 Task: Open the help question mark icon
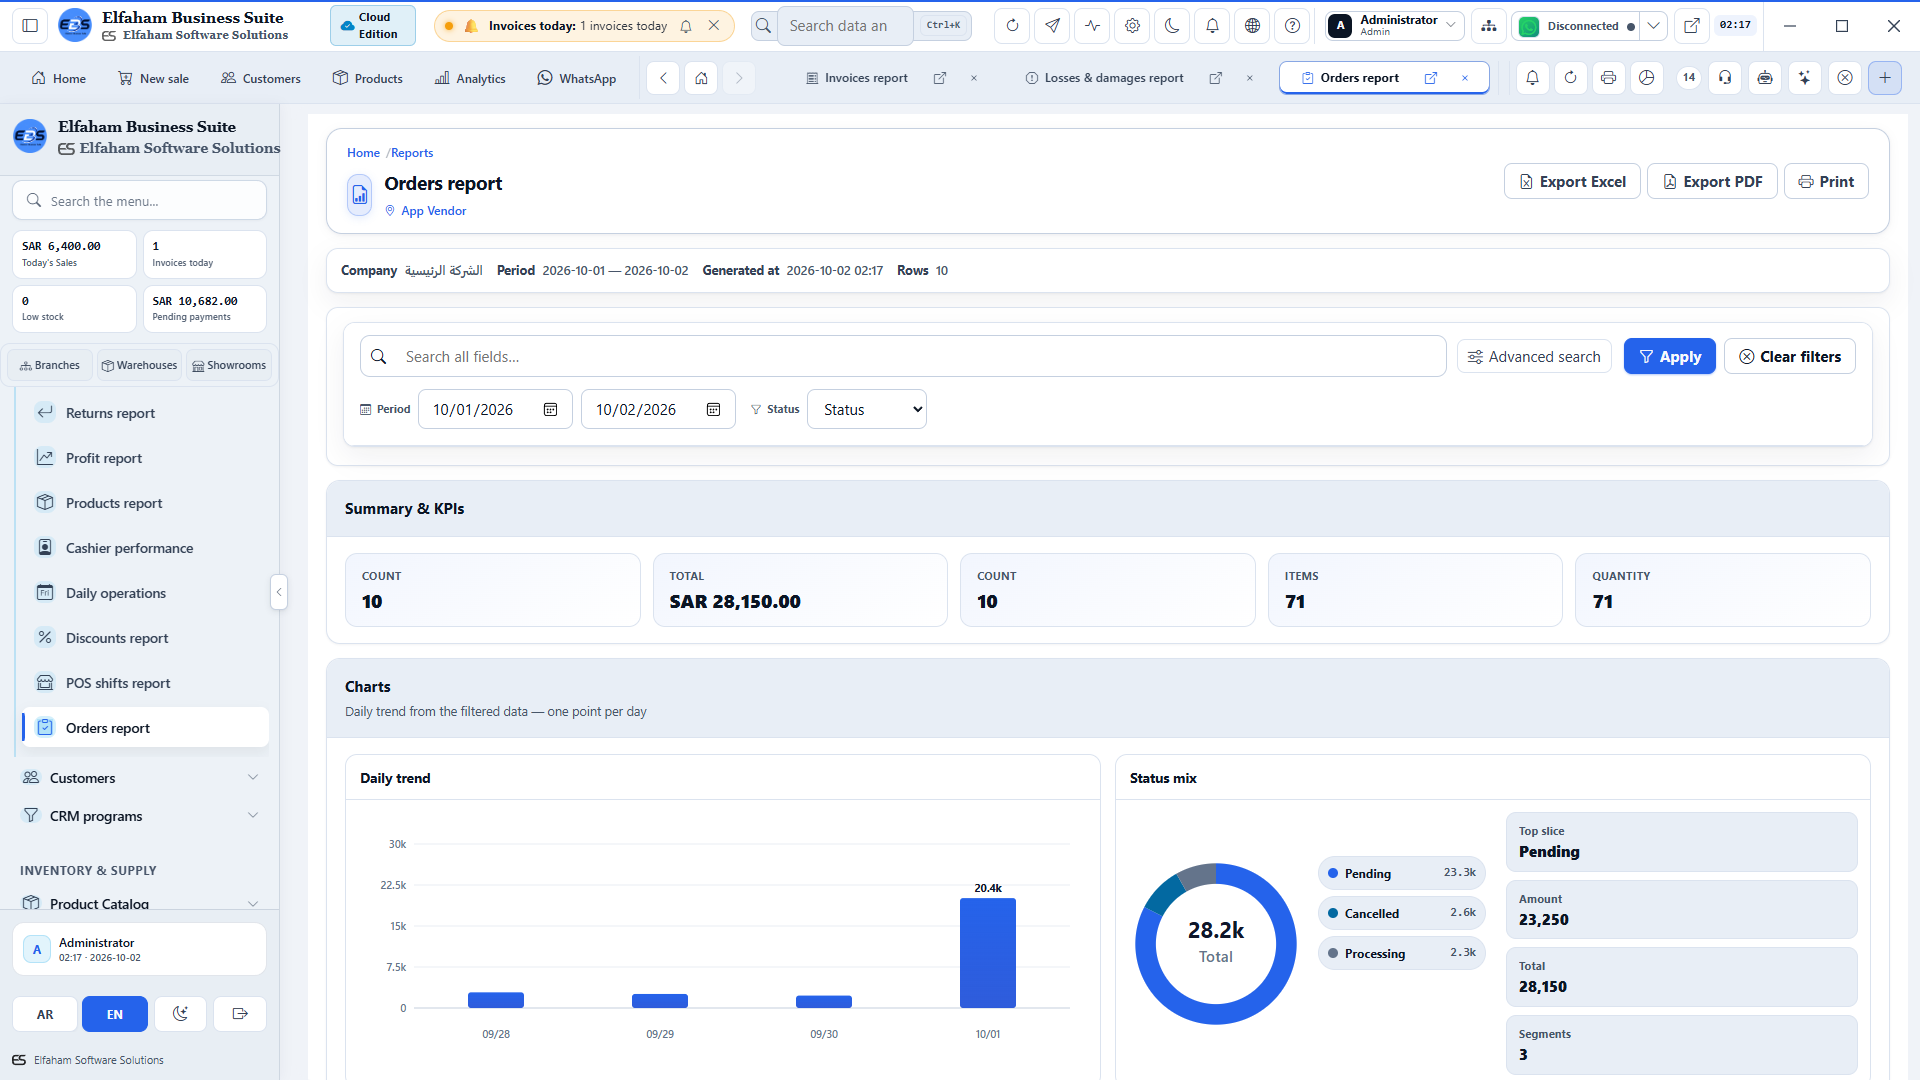[1292, 26]
